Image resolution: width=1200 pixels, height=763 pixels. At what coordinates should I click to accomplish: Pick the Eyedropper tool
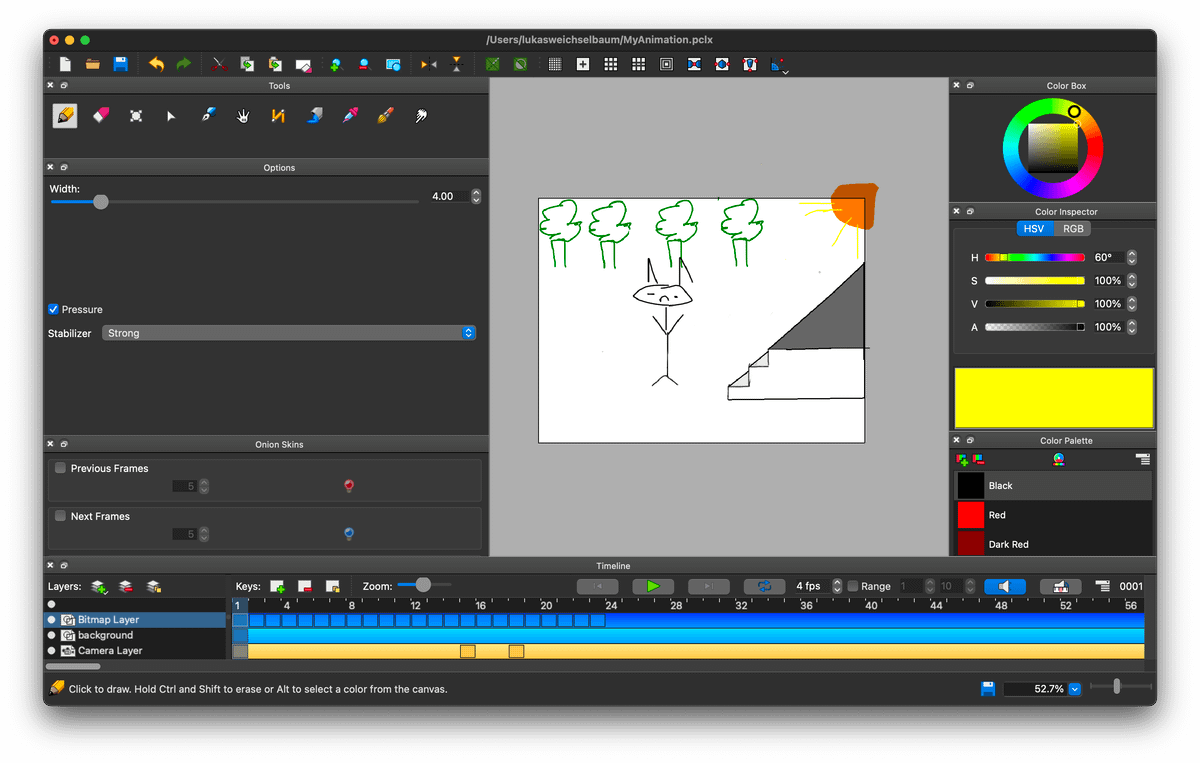(349, 116)
